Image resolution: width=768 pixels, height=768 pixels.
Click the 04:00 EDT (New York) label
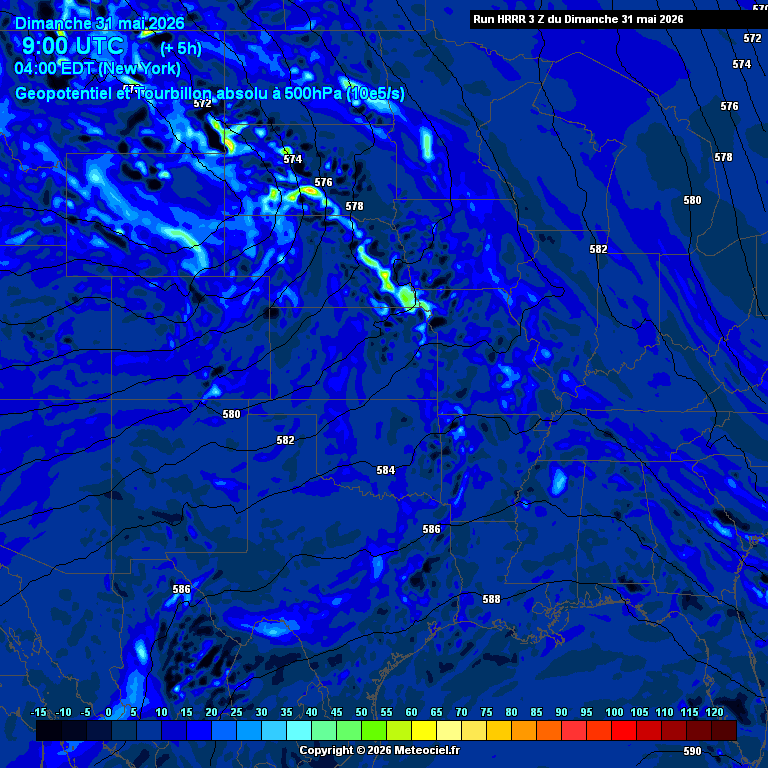coord(97,69)
